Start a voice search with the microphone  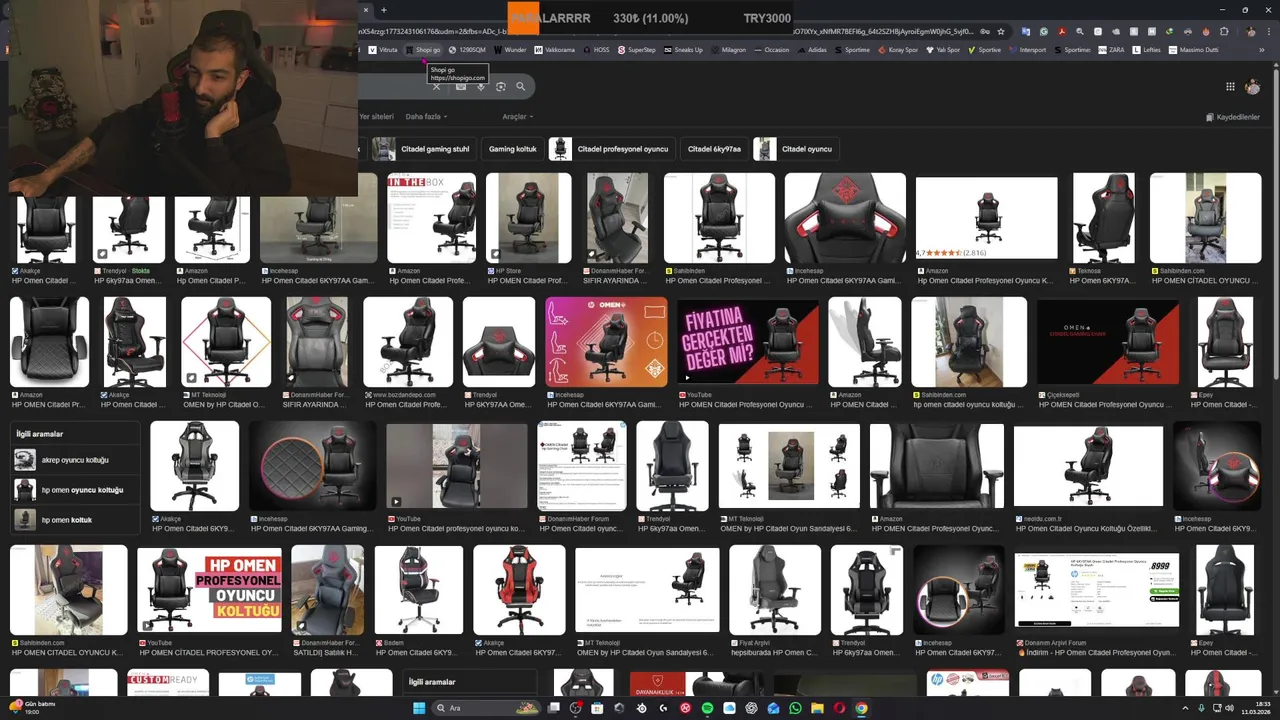click(481, 87)
